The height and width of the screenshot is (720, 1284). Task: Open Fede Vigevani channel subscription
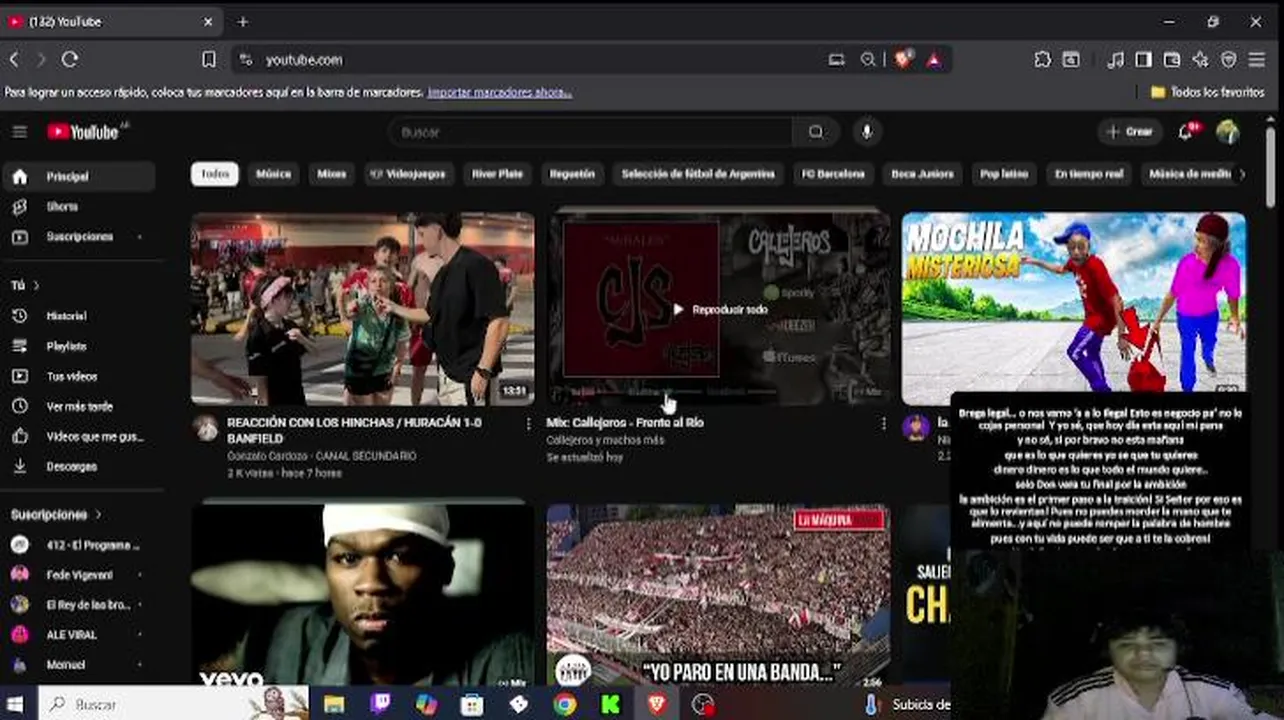point(78,575)
